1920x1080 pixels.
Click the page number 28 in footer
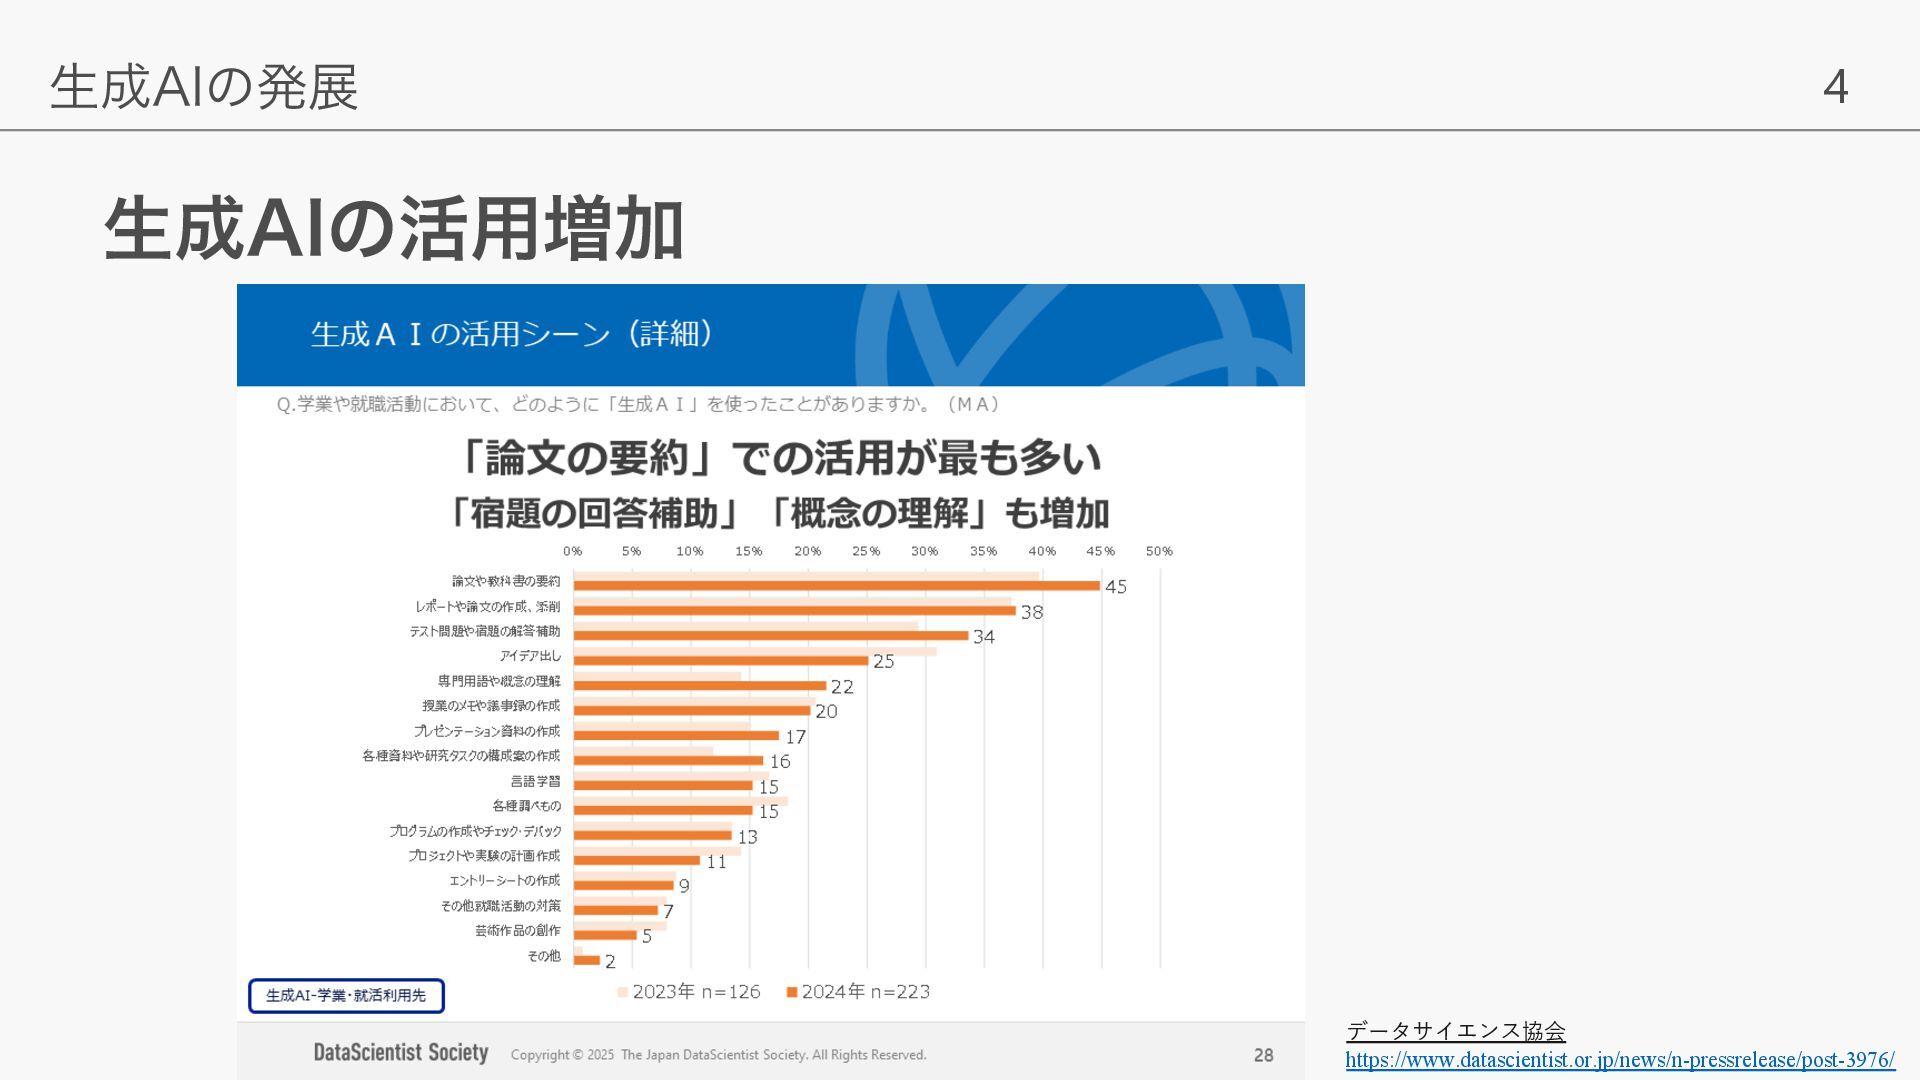pos(1263,1055)
